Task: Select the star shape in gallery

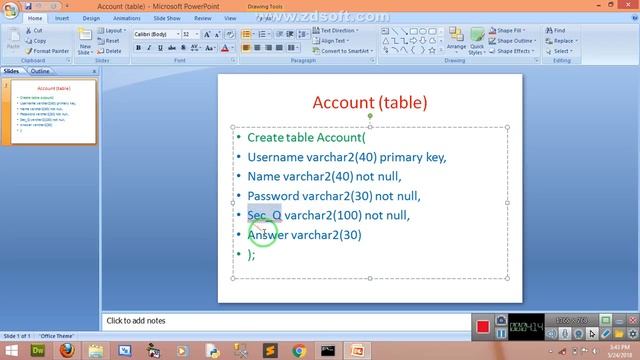Action: click(432, 50)
